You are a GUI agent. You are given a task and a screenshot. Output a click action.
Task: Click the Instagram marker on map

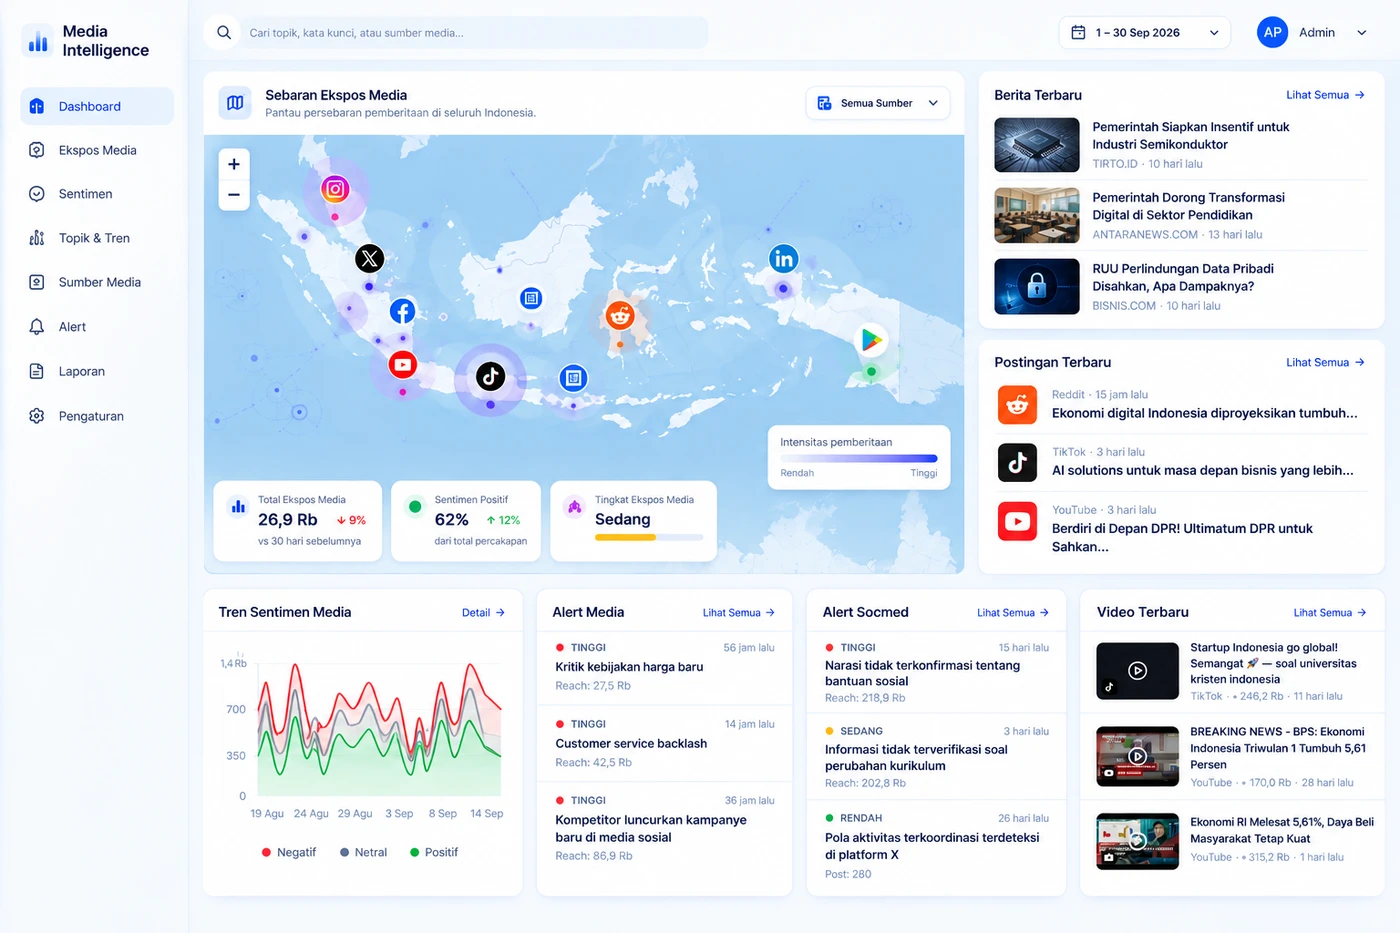(x=335, y=188)
